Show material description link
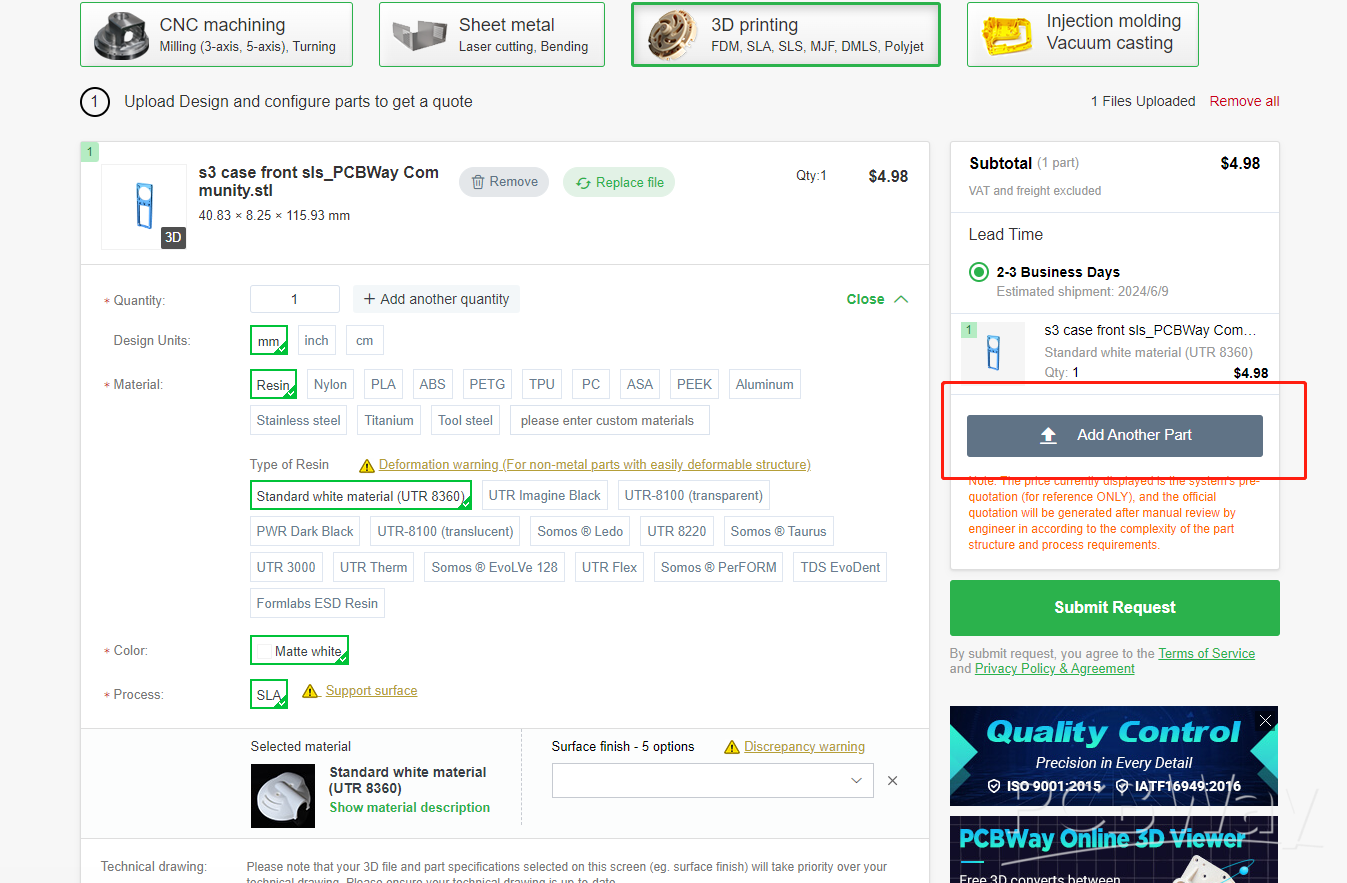Image resolution: width=1347 pixels, height=883 pixels. 410,807
